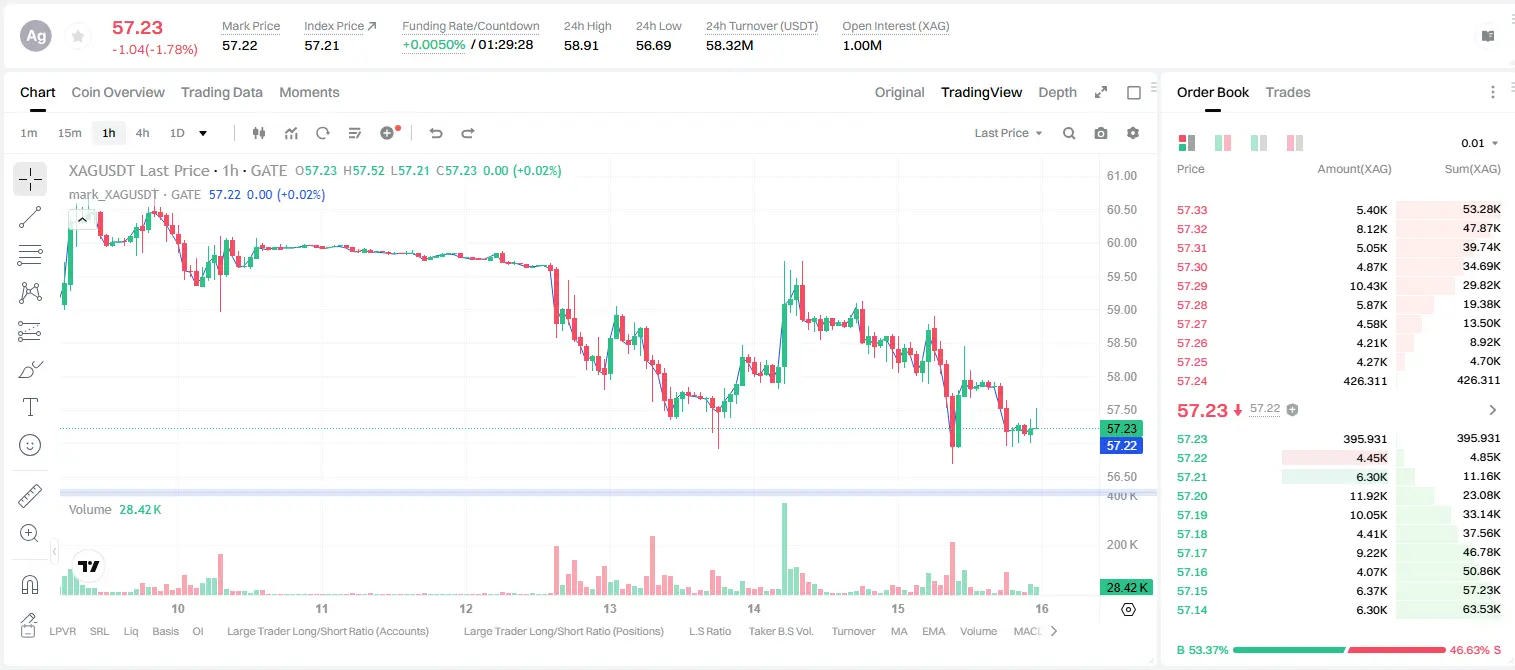Add XAG to favorites with star

(77, 36)
